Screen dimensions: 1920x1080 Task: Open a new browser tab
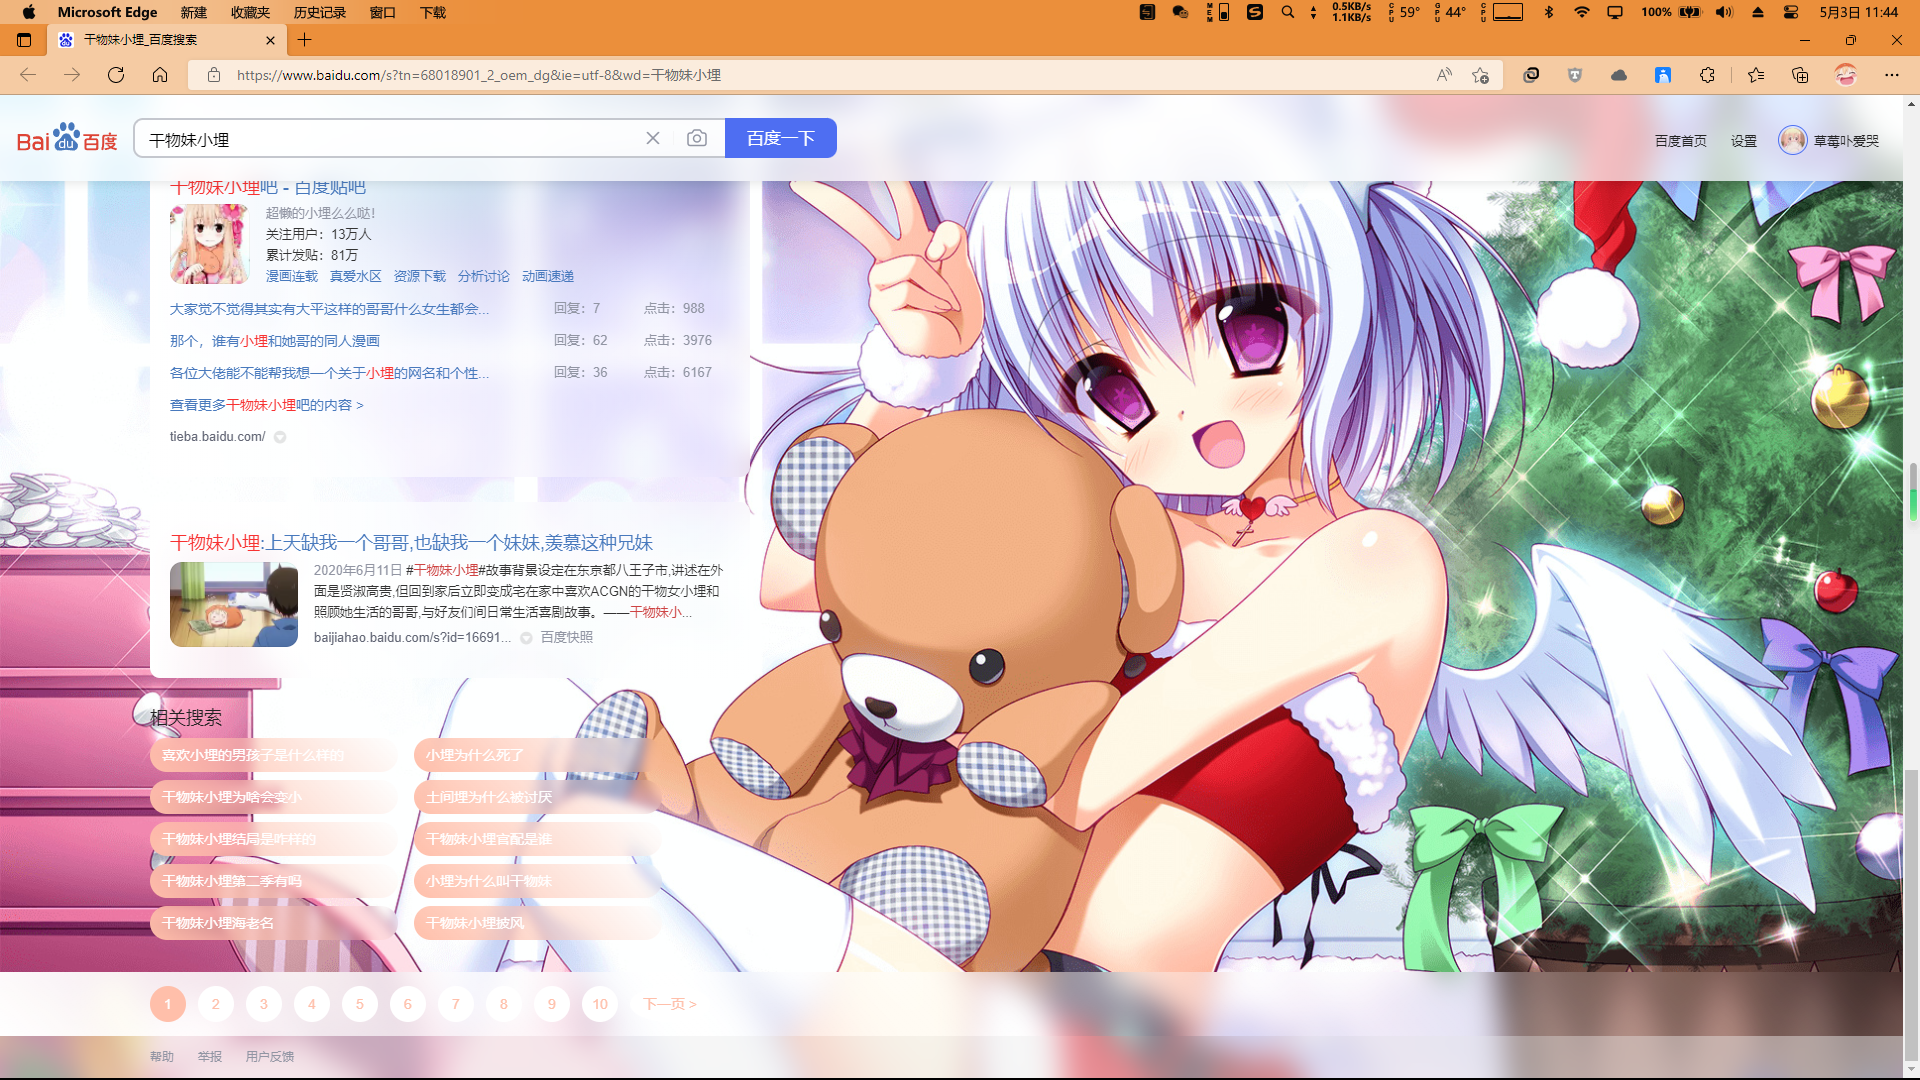(305, 40)
